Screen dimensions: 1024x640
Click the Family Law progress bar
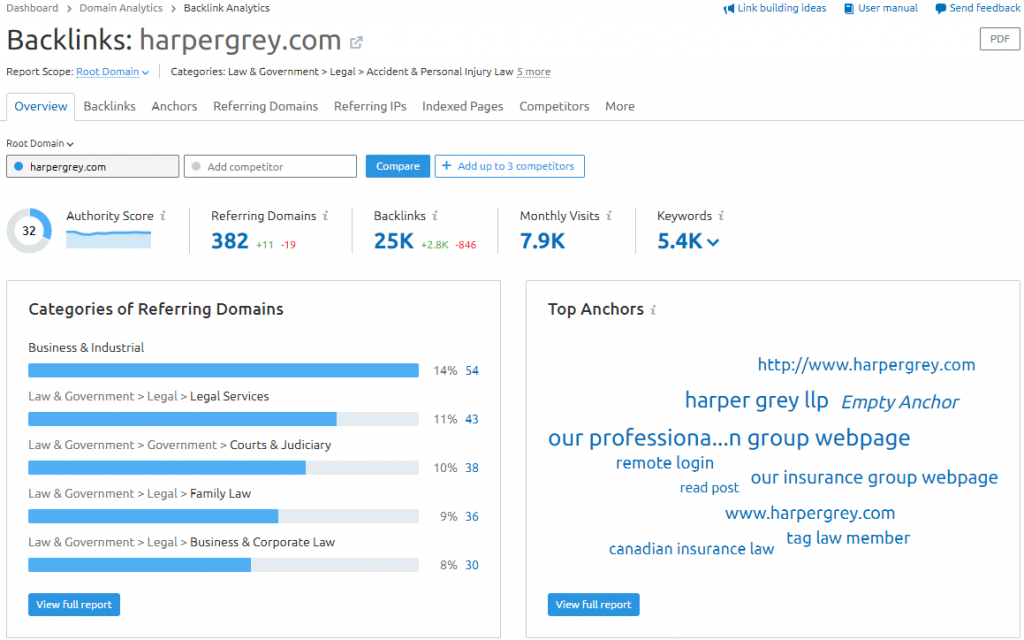[x=223, y=517]
